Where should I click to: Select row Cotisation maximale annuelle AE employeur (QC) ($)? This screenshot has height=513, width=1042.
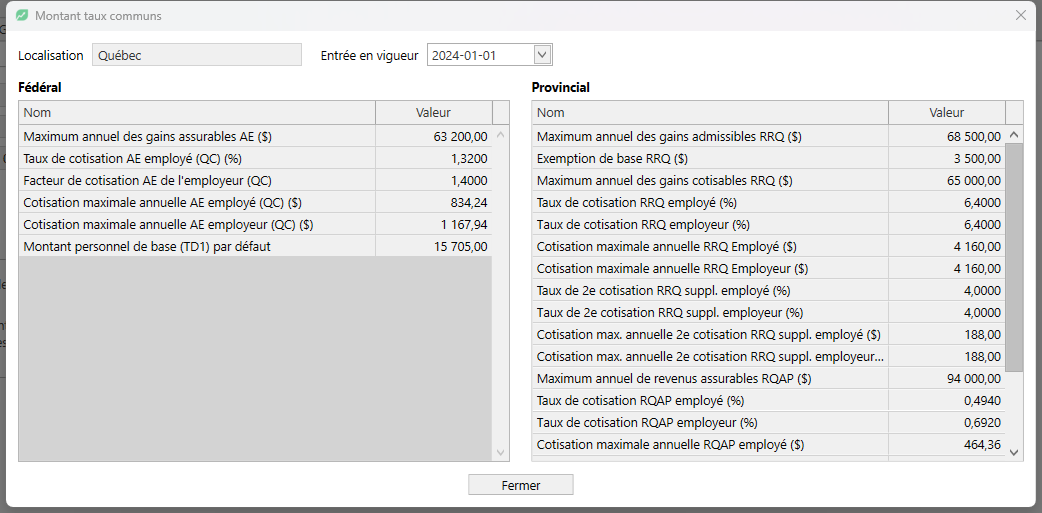pos(255,224)
